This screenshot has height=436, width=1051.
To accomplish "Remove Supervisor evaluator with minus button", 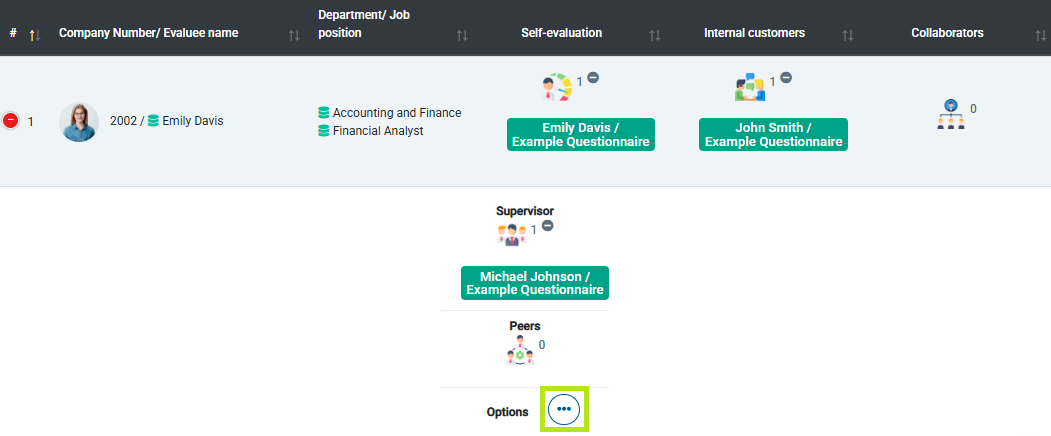I will tap(547, 226).
